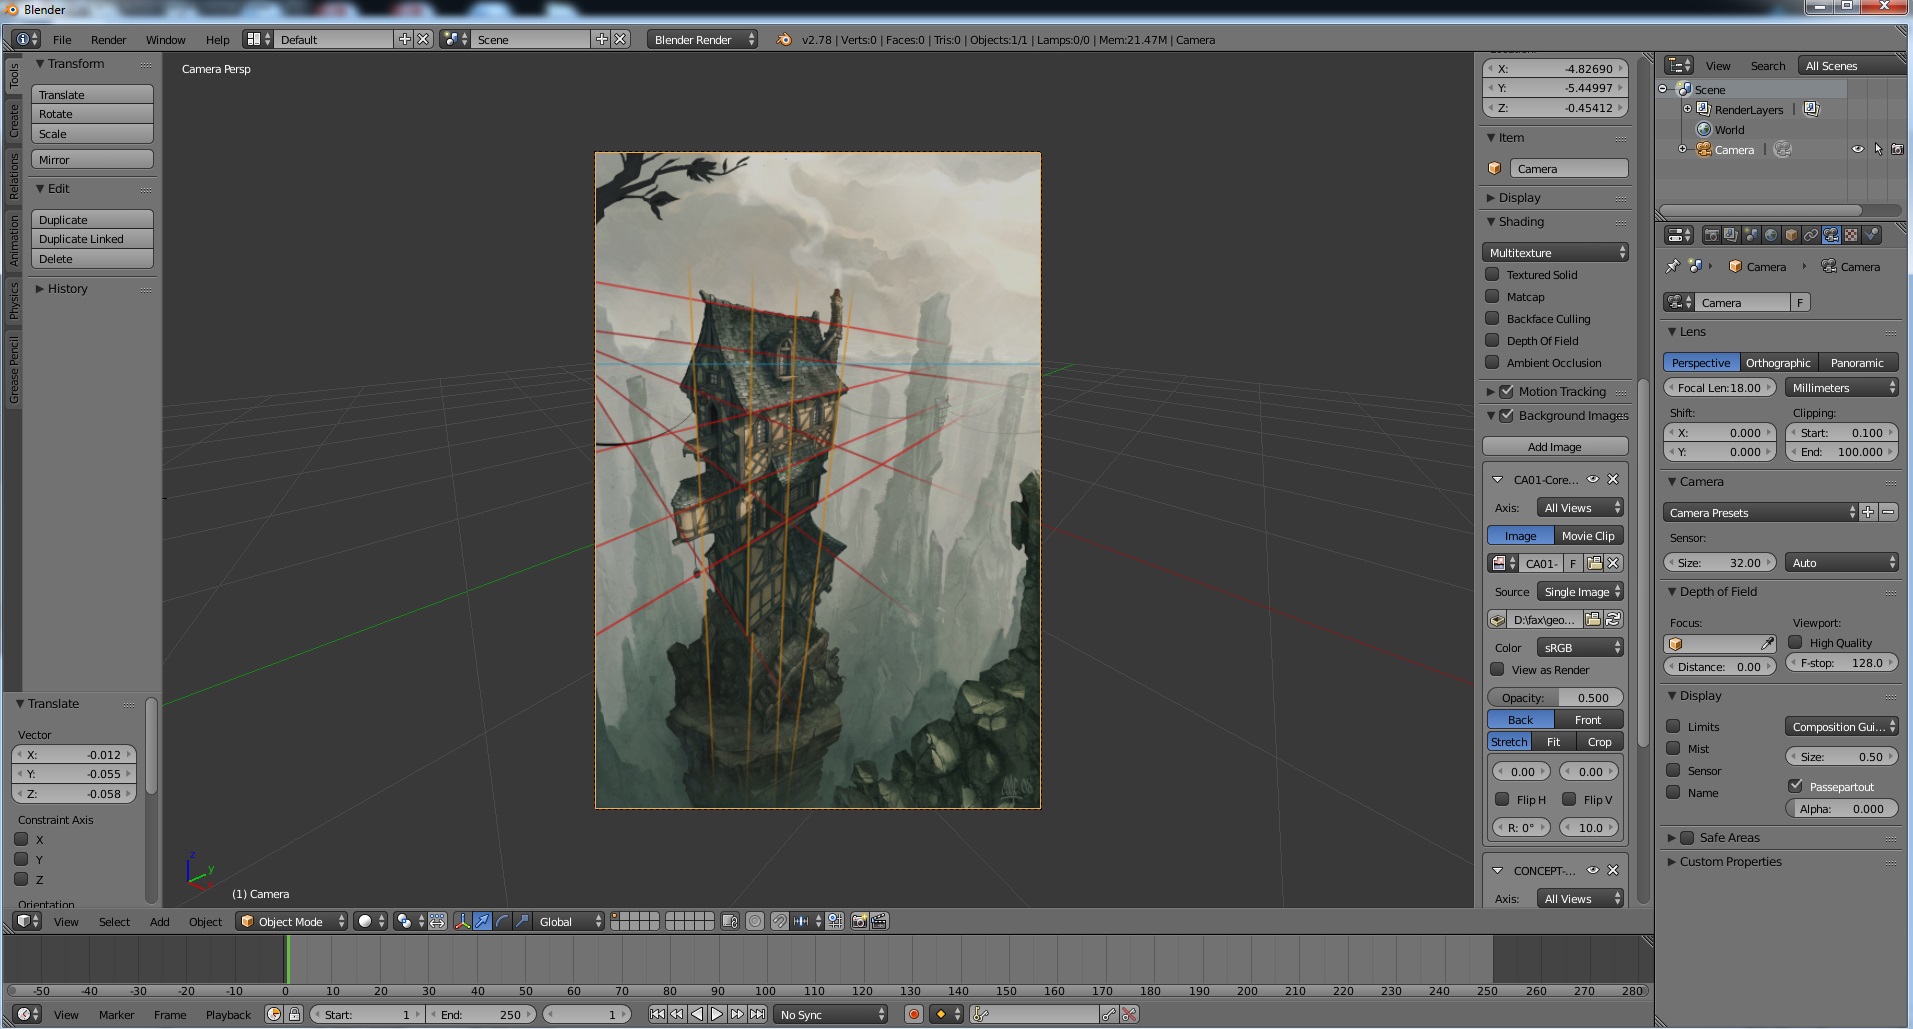Image resolution: width=1913 pixels, height=1029 pixels.
Task: Remove the CA01-Core background image with X
Action: click(1612, 479)
